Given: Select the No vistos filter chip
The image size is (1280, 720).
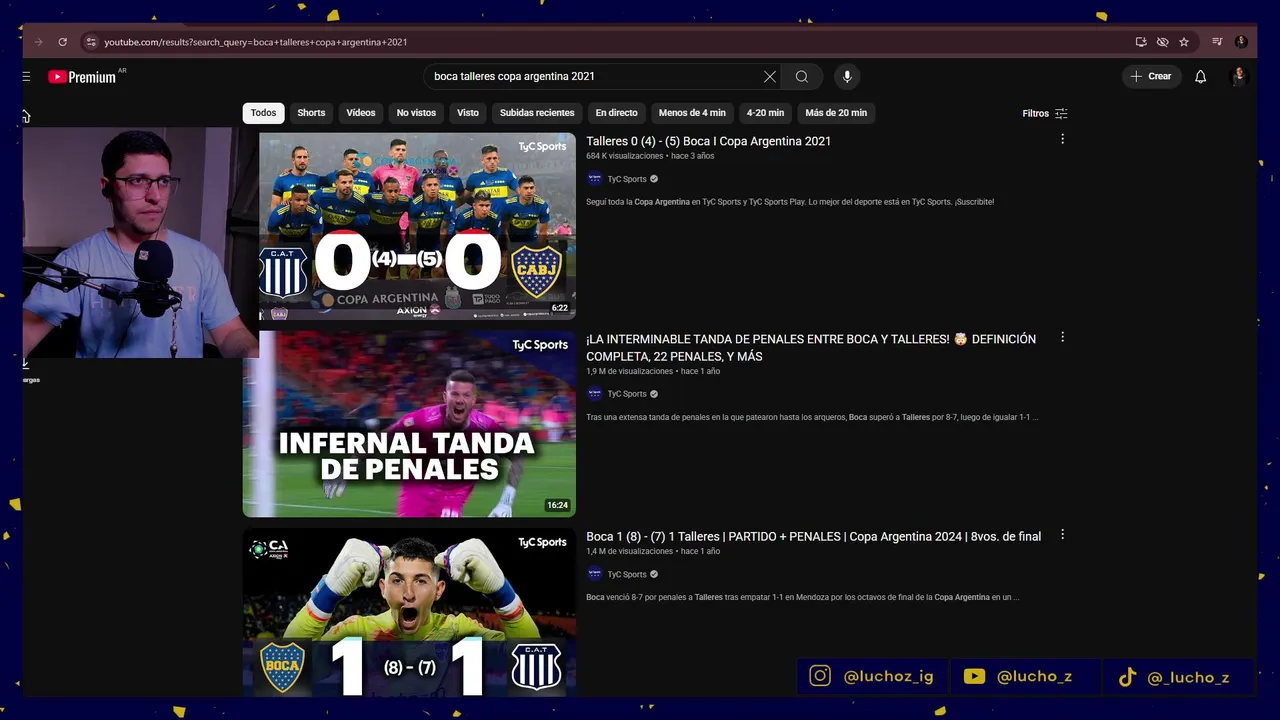Looking at the screenshot, I should [416, 113].
